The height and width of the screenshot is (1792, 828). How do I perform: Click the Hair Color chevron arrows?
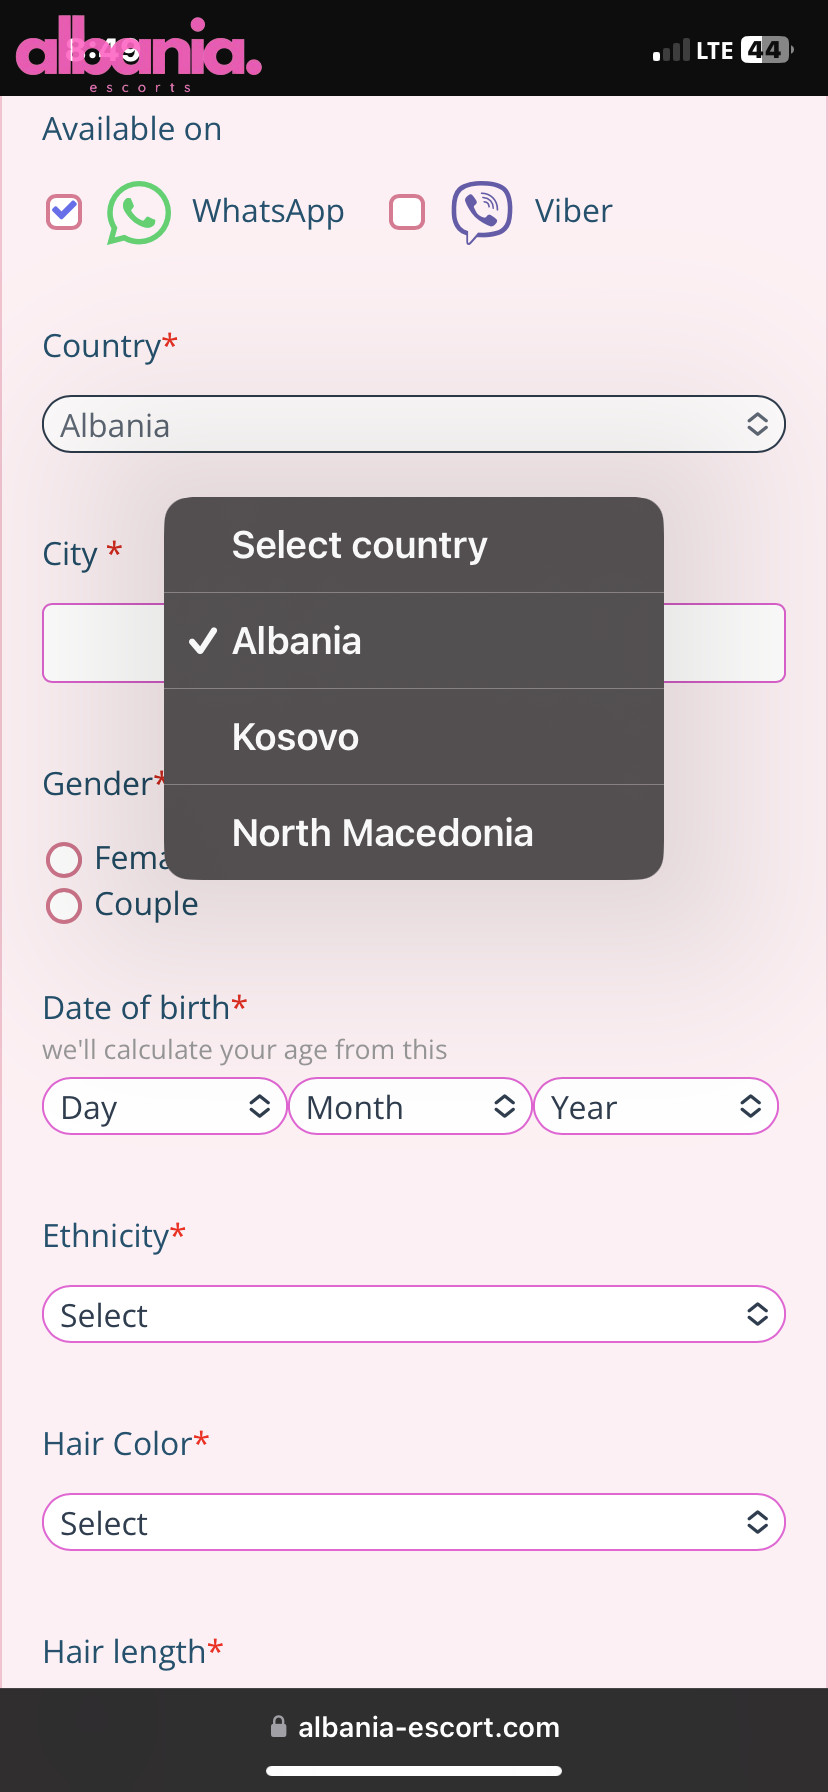coord(757,1522)
